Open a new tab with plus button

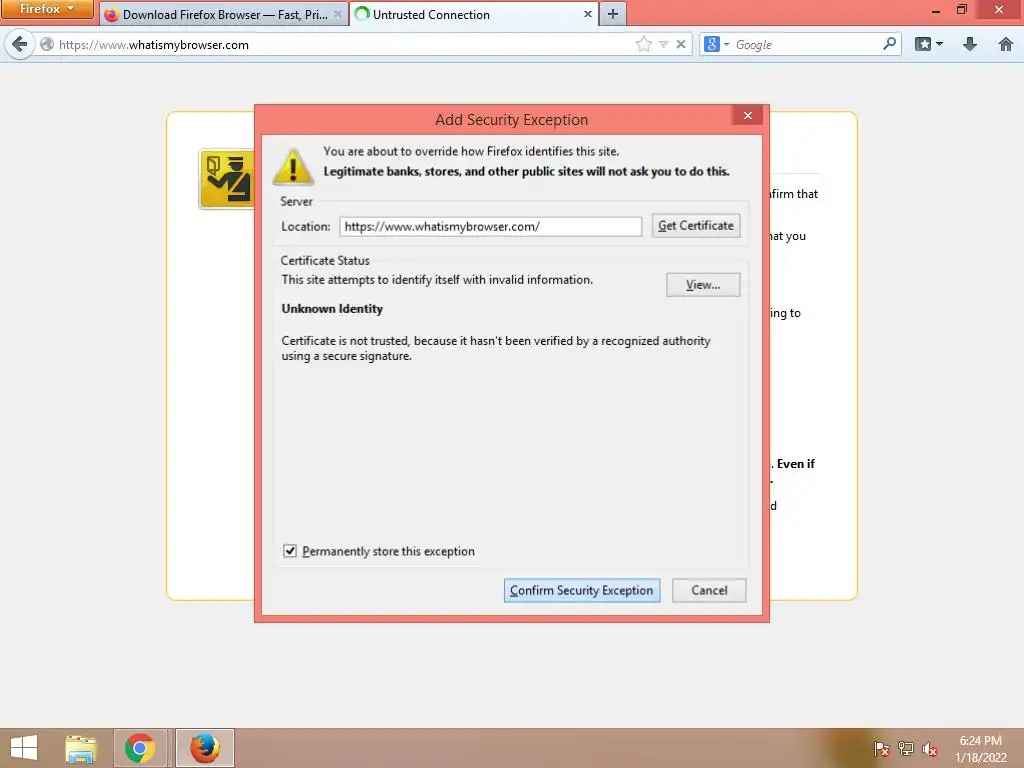click(613, 14)
